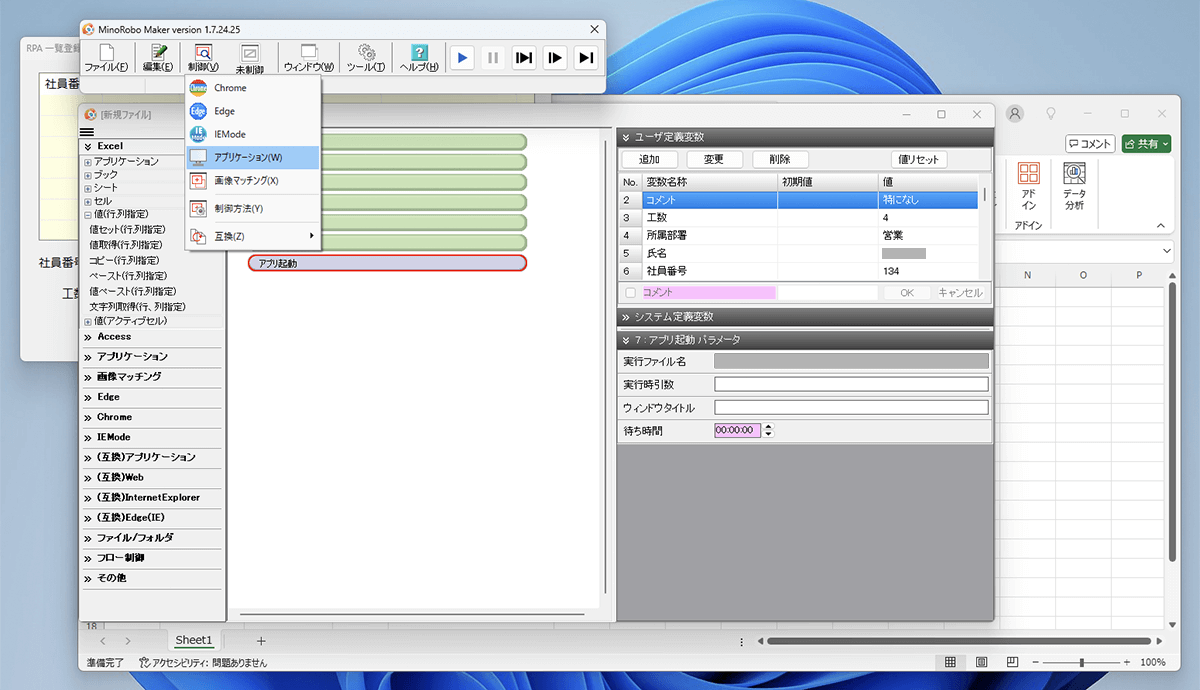Open the ファイル(F) file menu icon
The height and width of the screenshot is (690, 1200).
point(106,58)
